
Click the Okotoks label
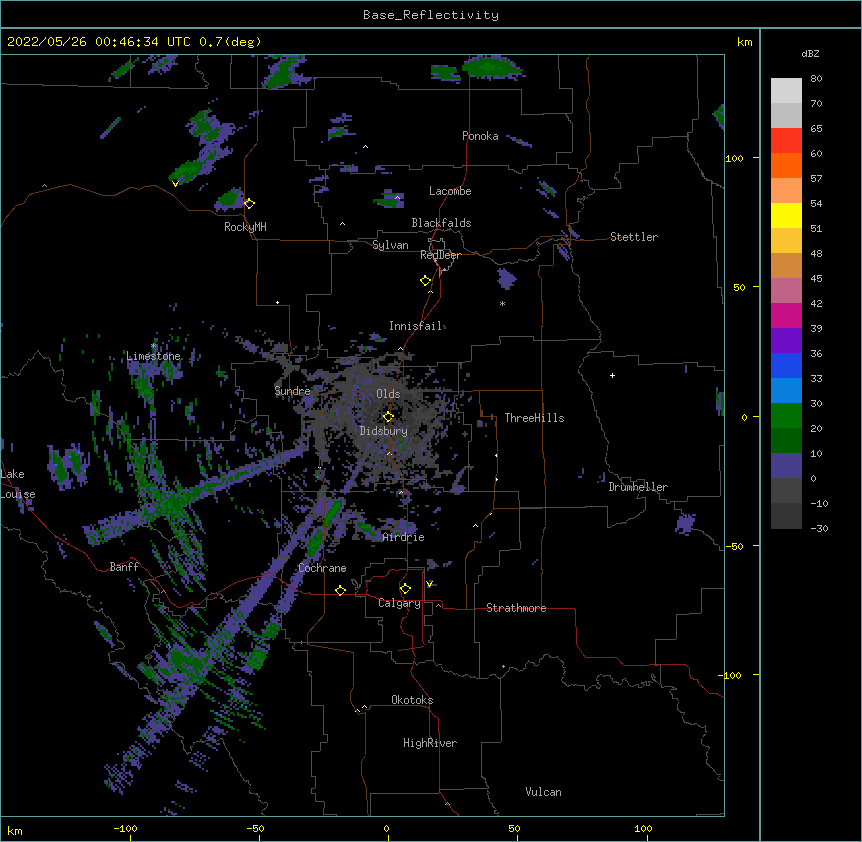click(x=412, y=700)
